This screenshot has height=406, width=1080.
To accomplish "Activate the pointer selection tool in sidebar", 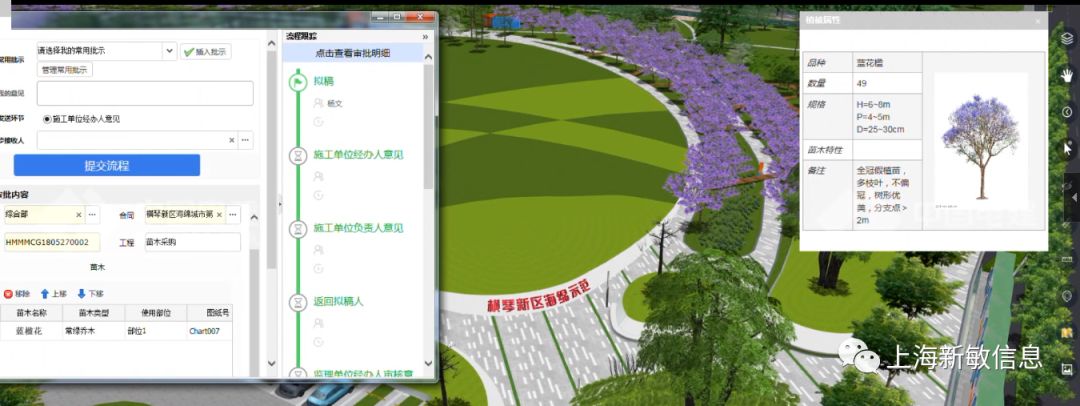I will click(x=1067, y=148).
